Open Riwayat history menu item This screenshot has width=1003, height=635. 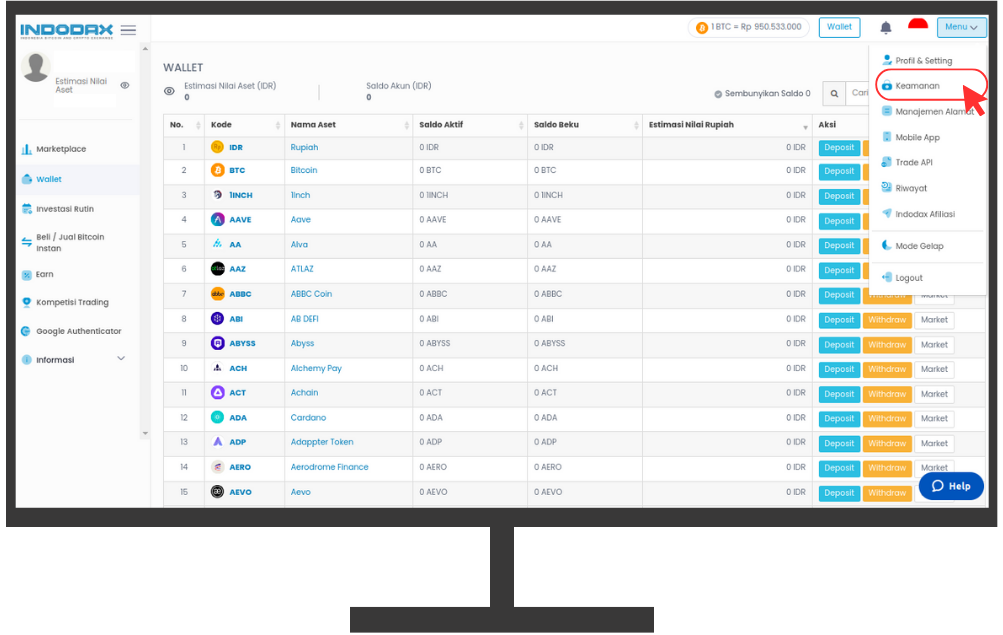tap(904, 188)
